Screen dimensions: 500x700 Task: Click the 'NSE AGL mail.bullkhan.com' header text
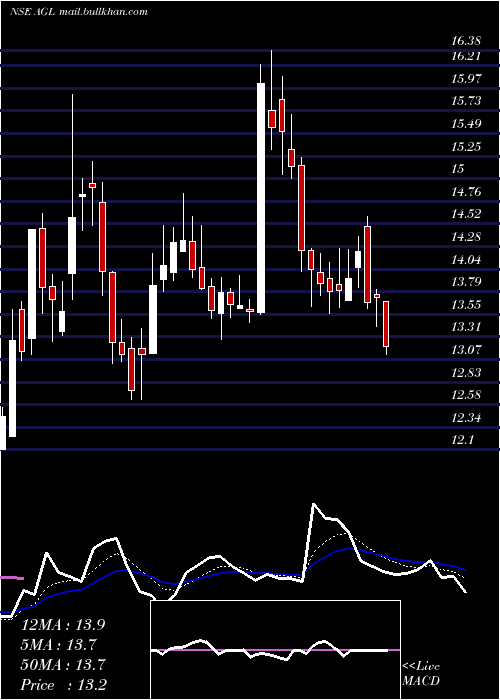tap(79, 12)
